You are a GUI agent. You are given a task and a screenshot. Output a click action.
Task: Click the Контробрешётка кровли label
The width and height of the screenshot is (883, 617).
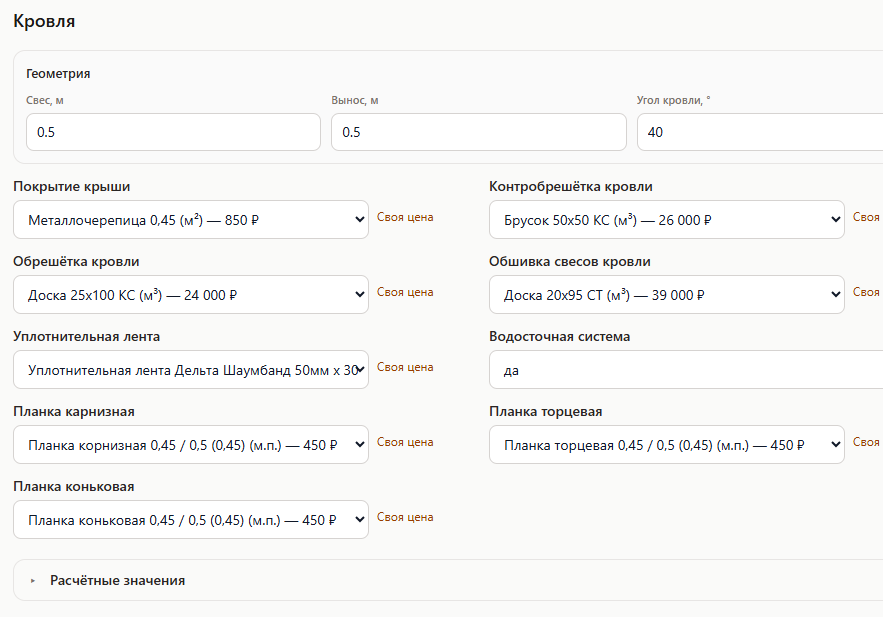tap(570, 186)
